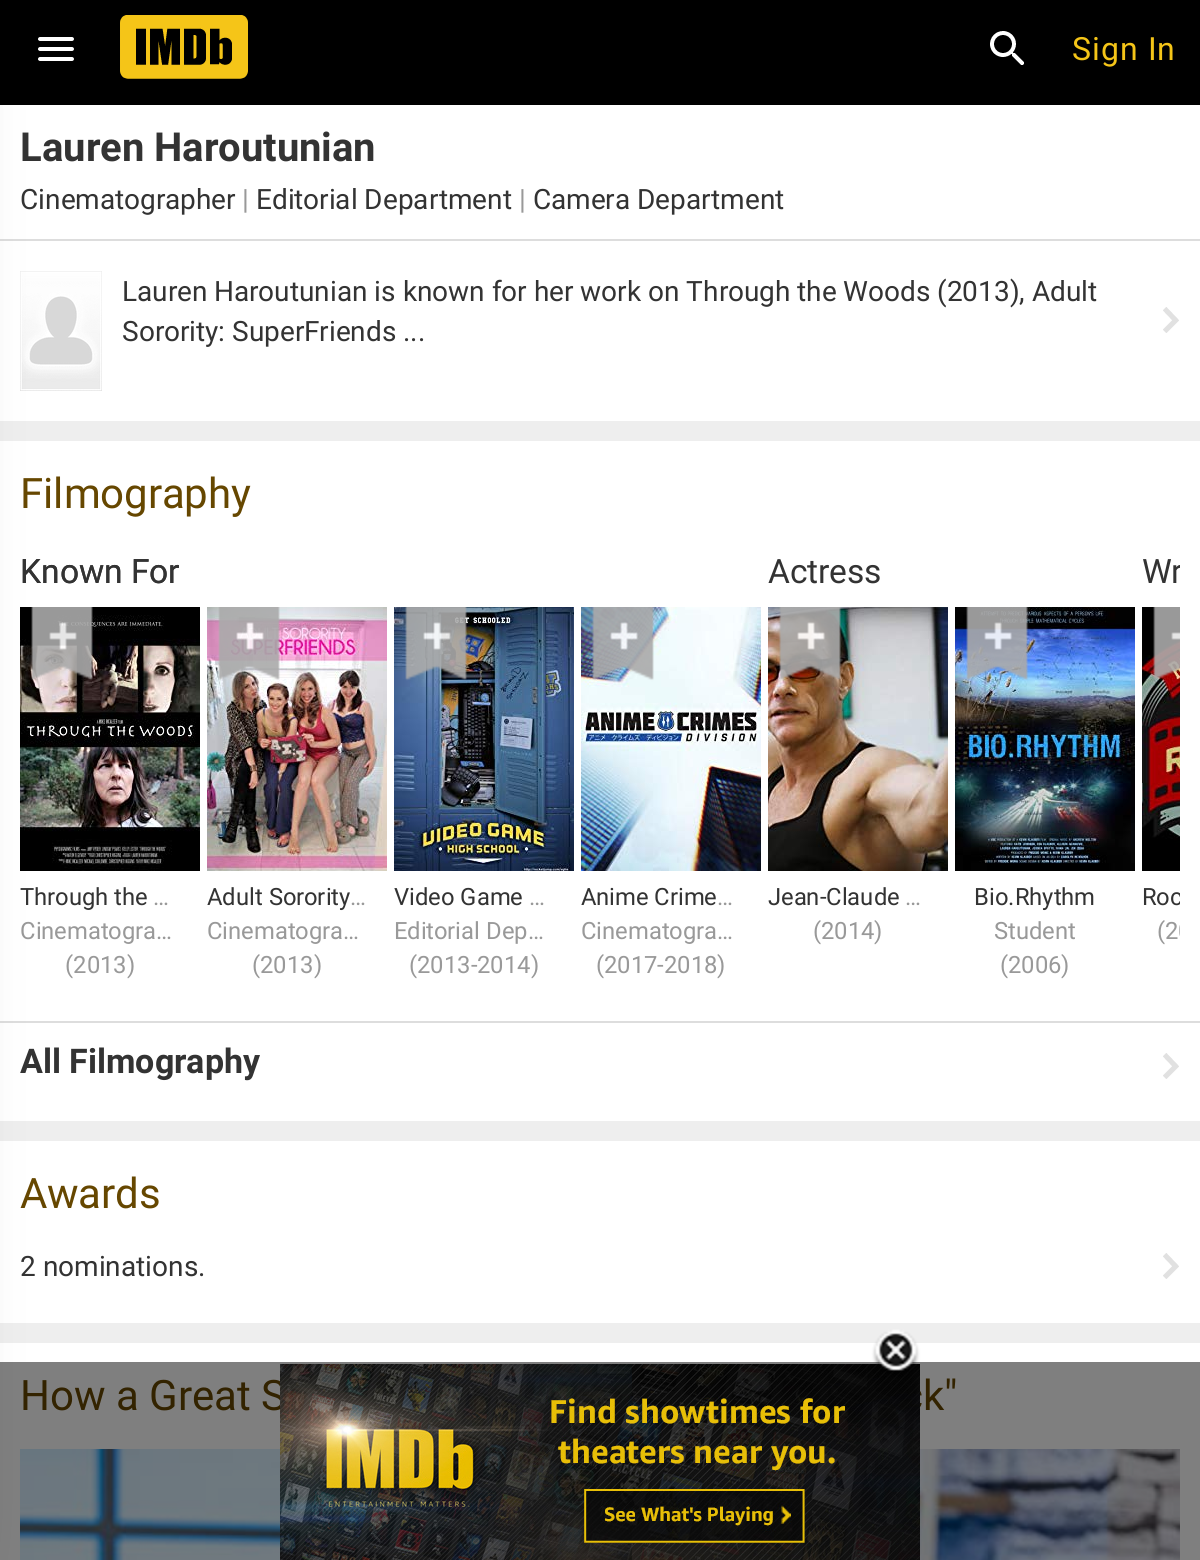
Task: Open the hamburger navigation menu
Action: (56, 48)
